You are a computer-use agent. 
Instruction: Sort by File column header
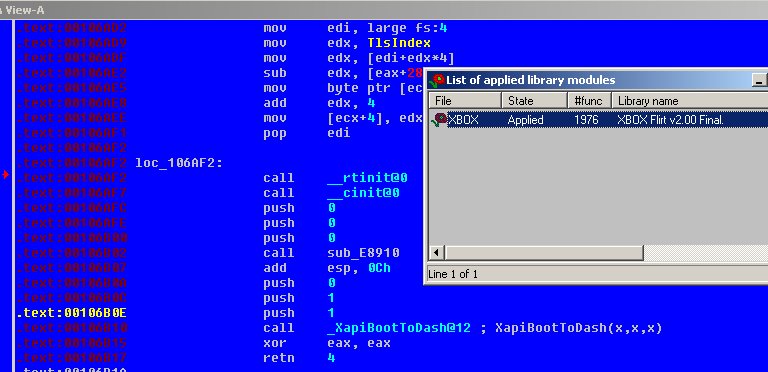click(x=465, y=101)
